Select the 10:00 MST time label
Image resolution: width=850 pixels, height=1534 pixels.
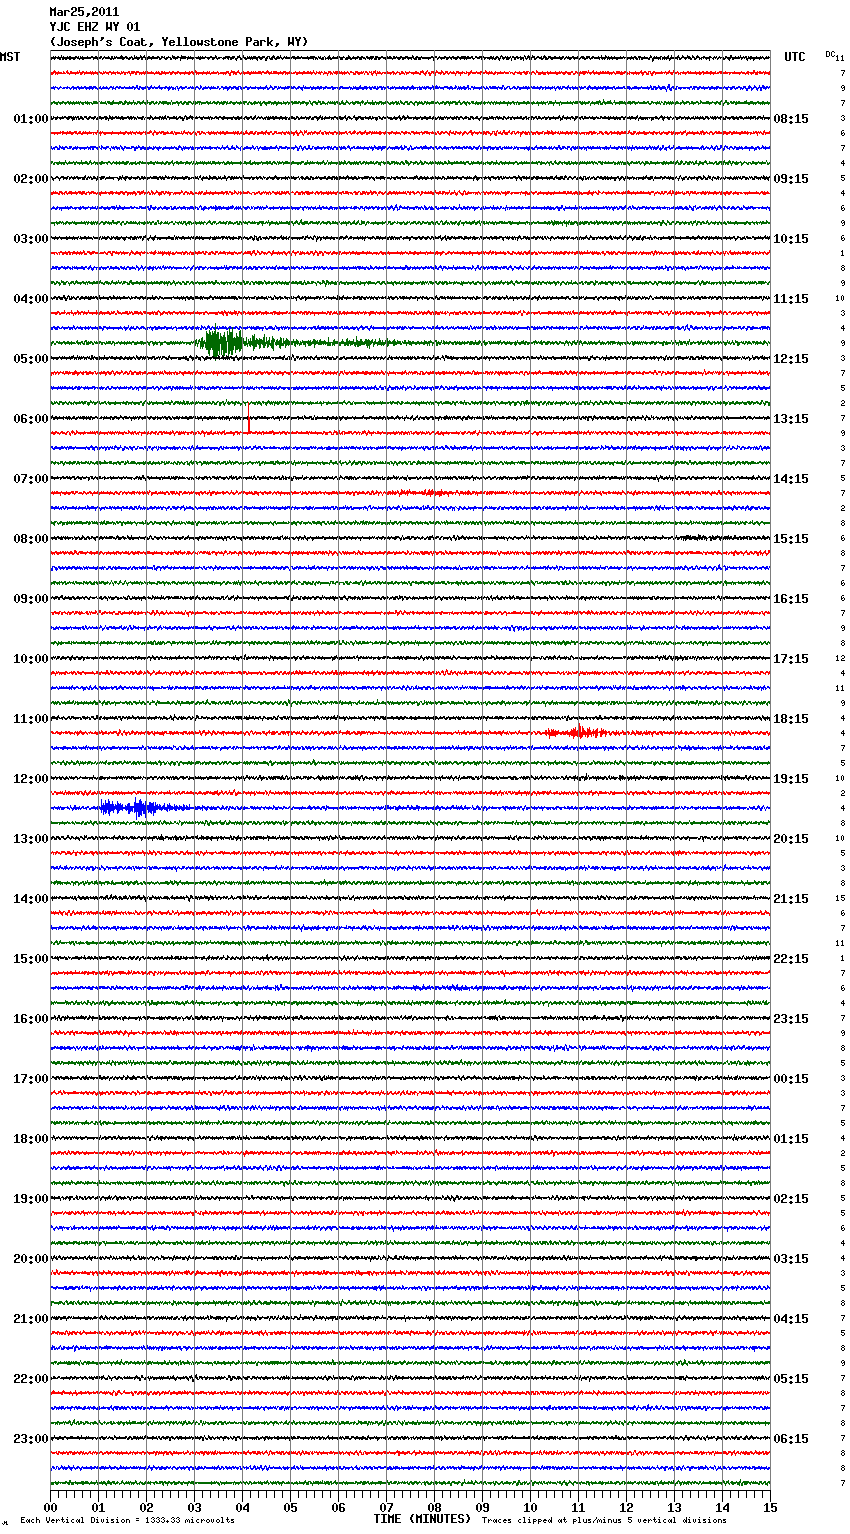[31, 659]
